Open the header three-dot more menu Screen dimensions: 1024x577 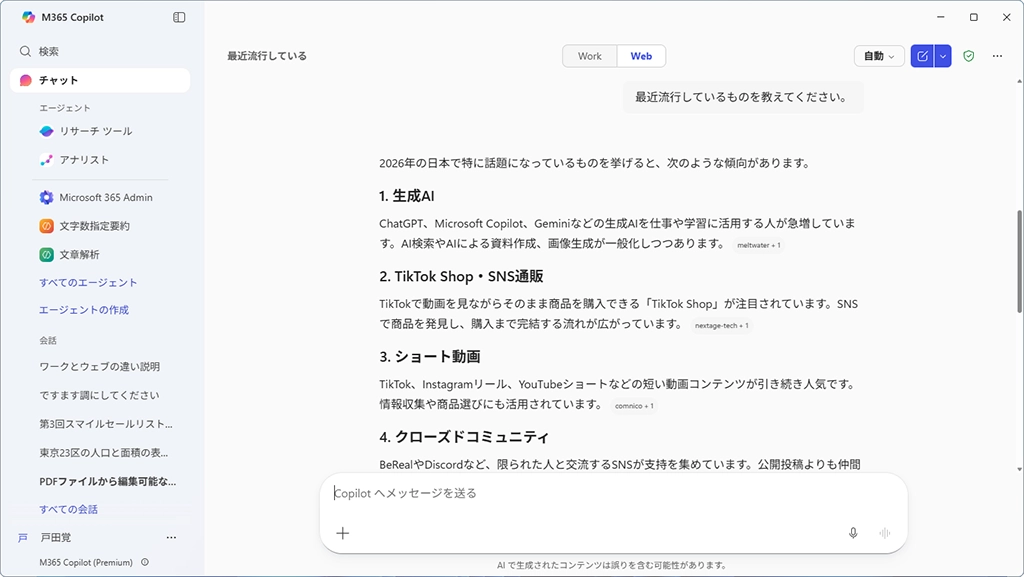(x=997, y=56)
